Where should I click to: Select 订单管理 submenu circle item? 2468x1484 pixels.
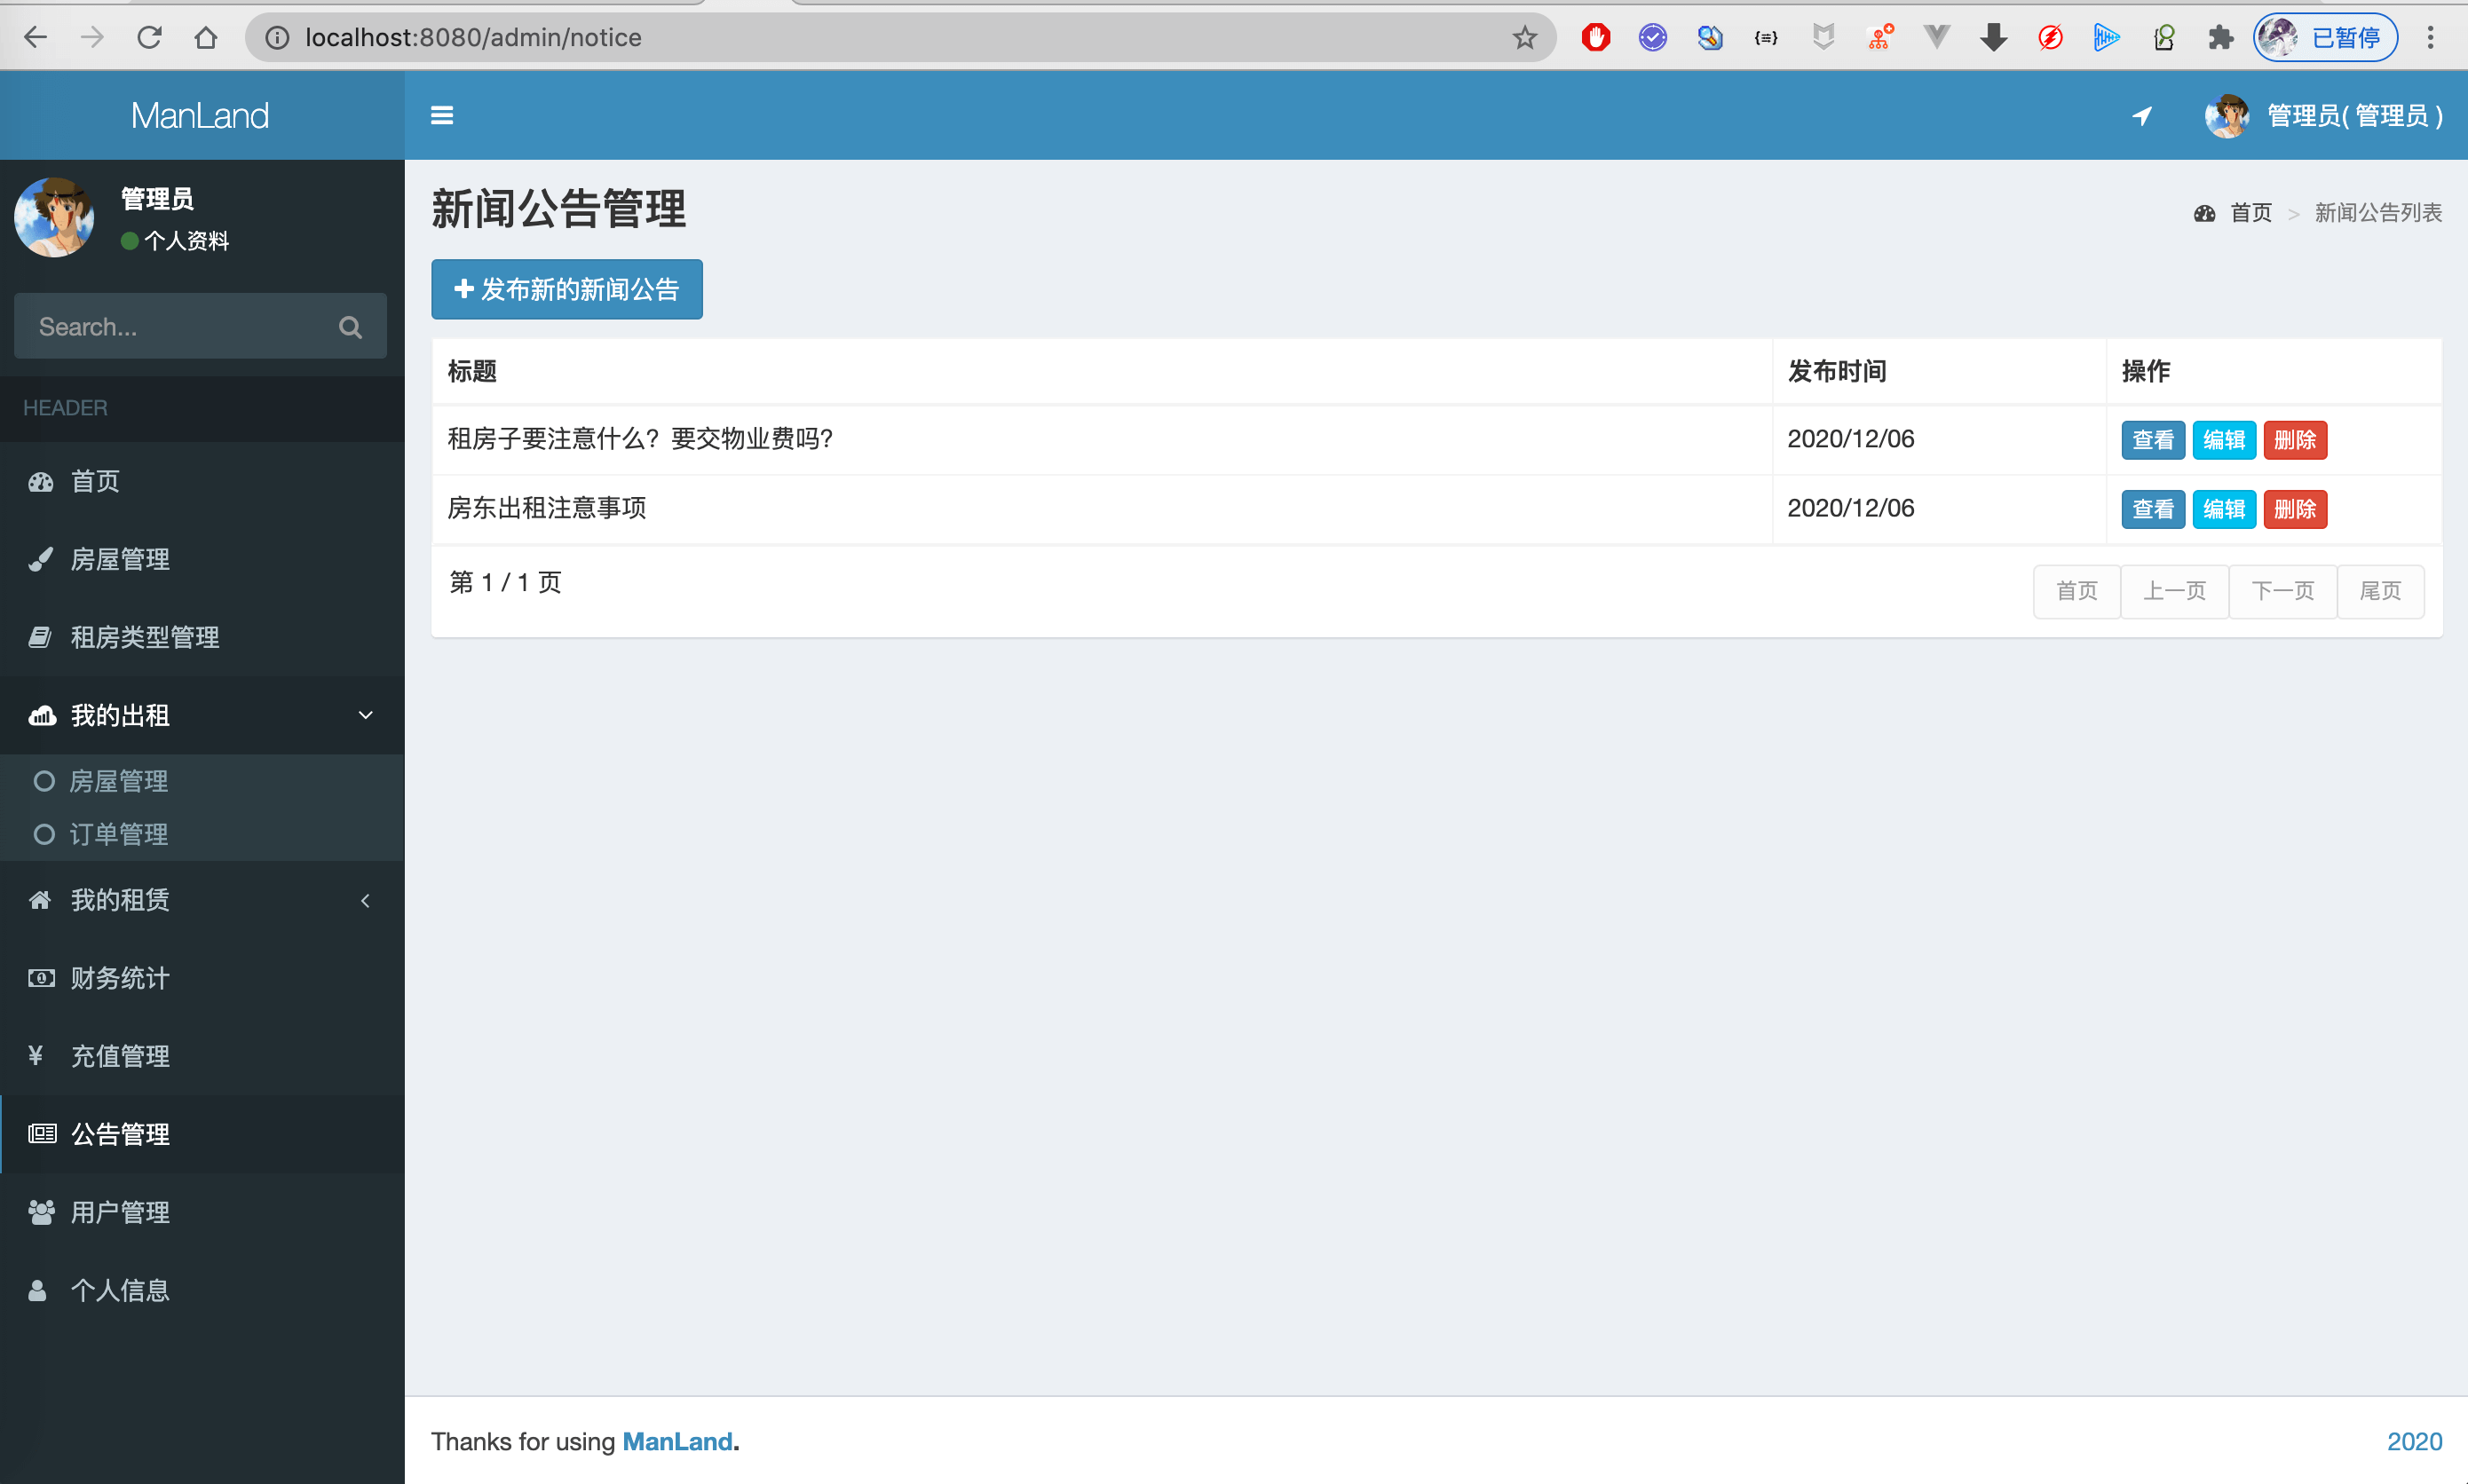[x=118, y=834]
